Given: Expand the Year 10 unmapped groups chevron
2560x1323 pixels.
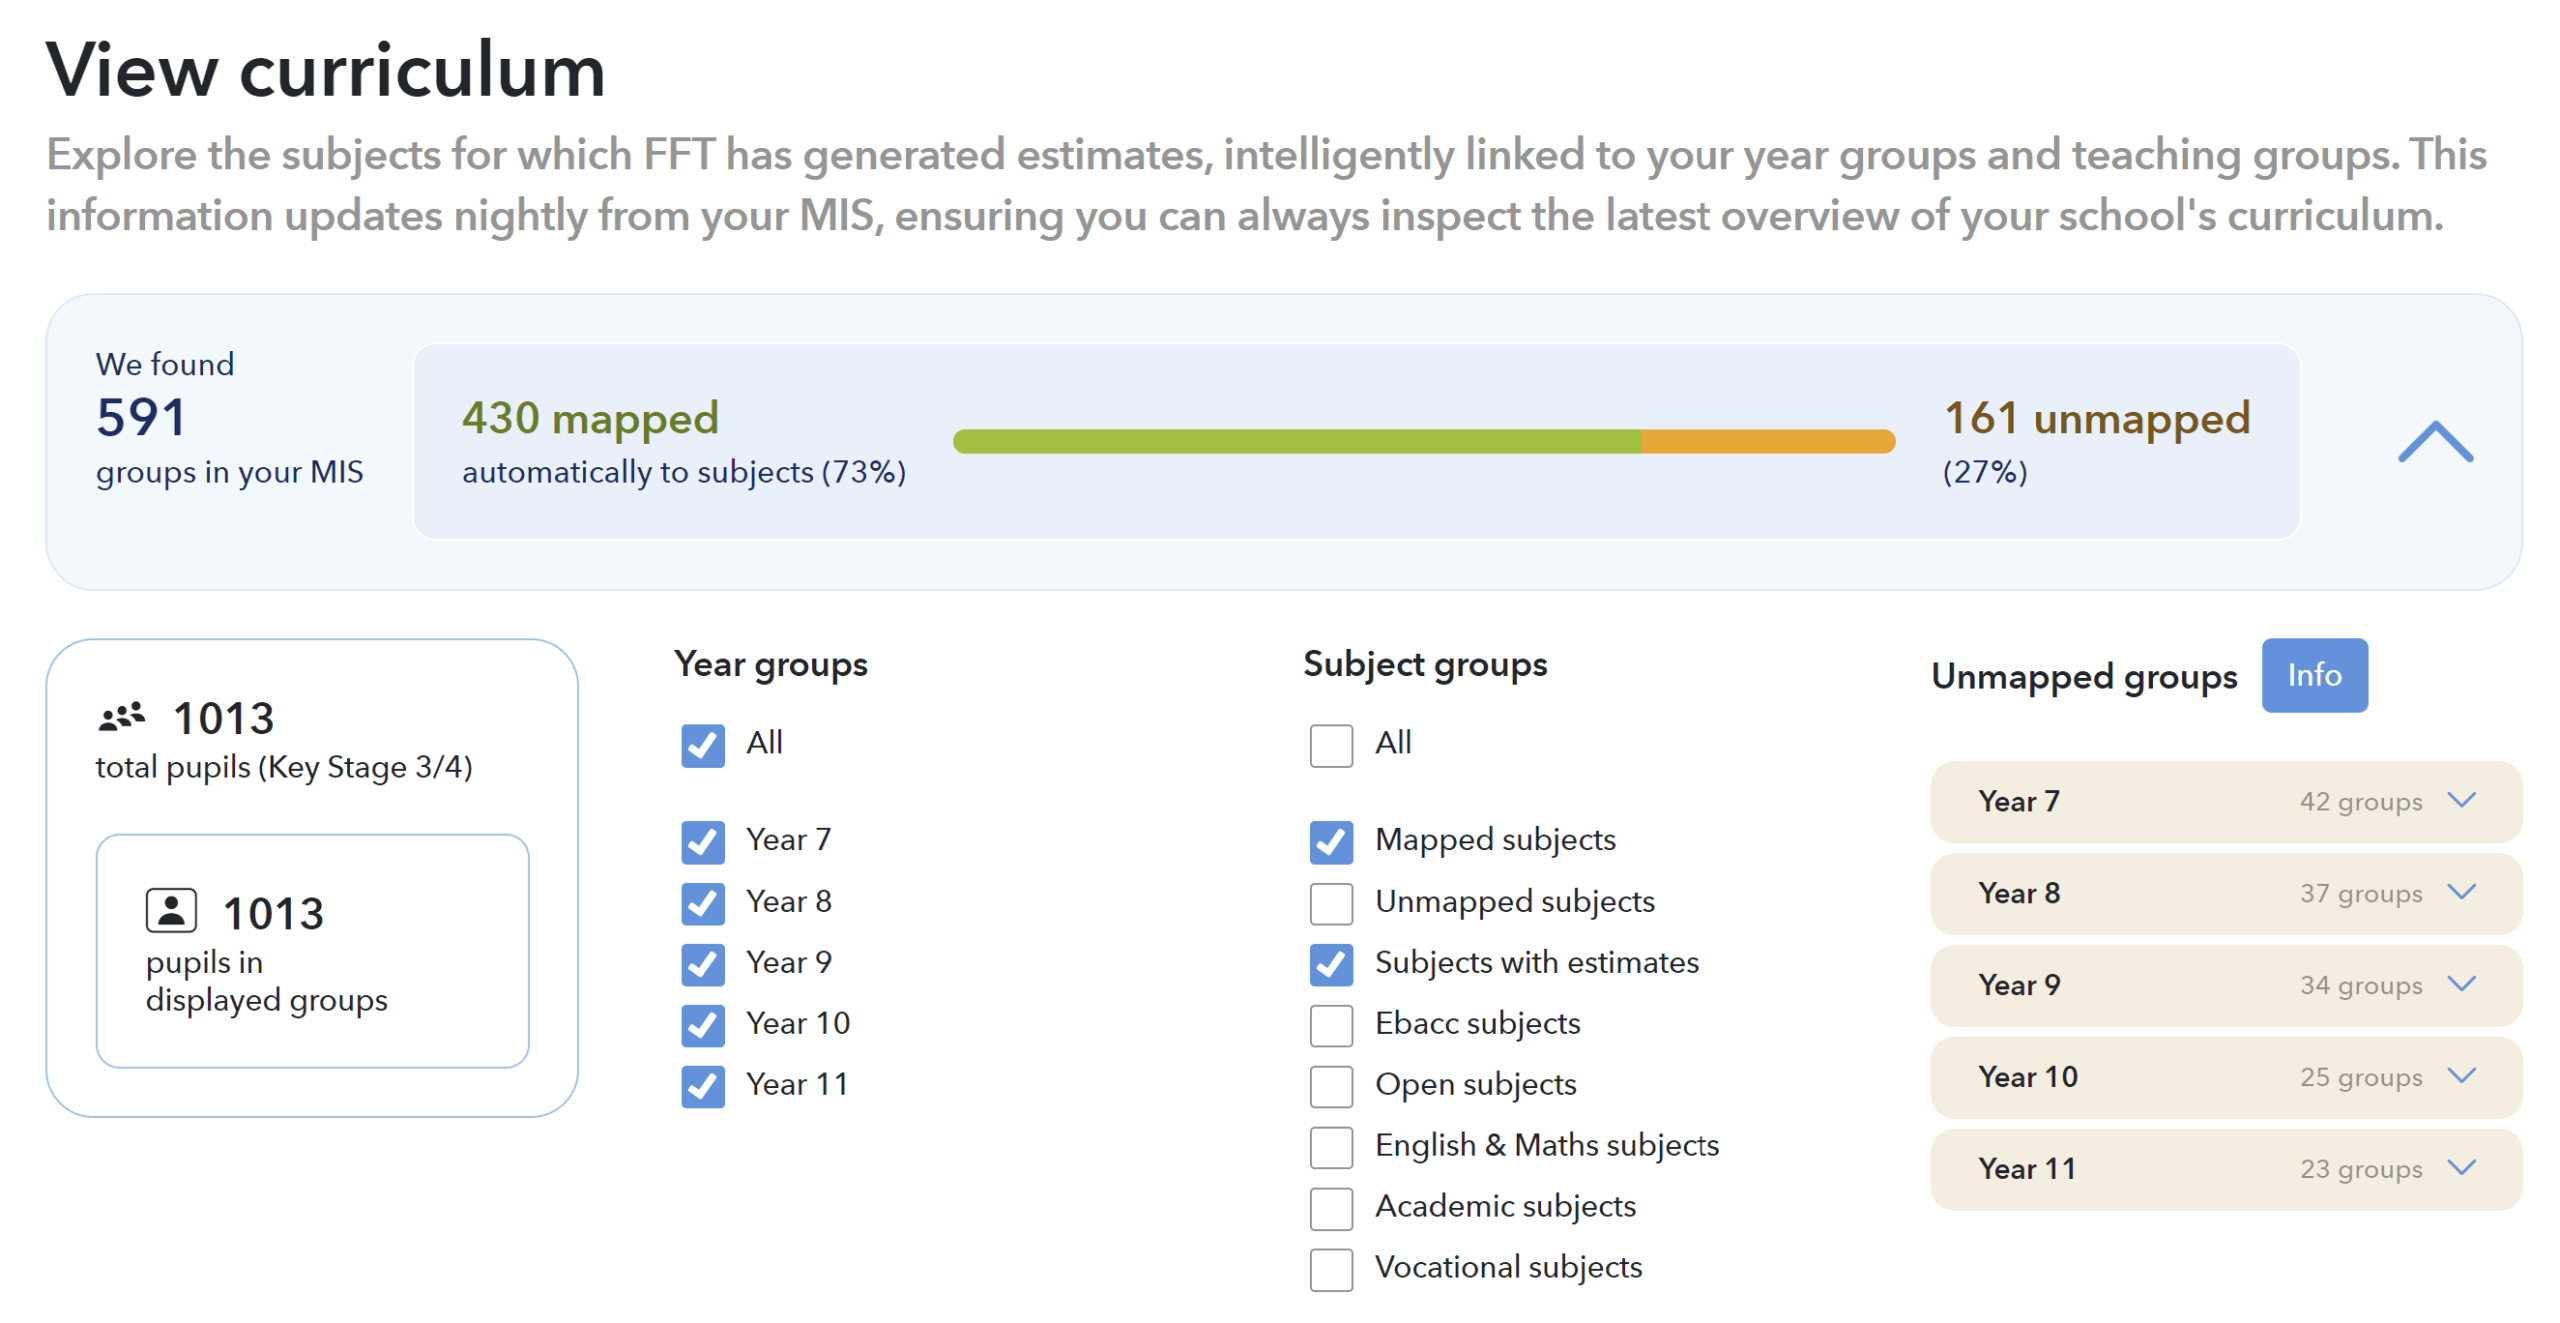Looking at the screenshot, I should click(2461, 1077).
